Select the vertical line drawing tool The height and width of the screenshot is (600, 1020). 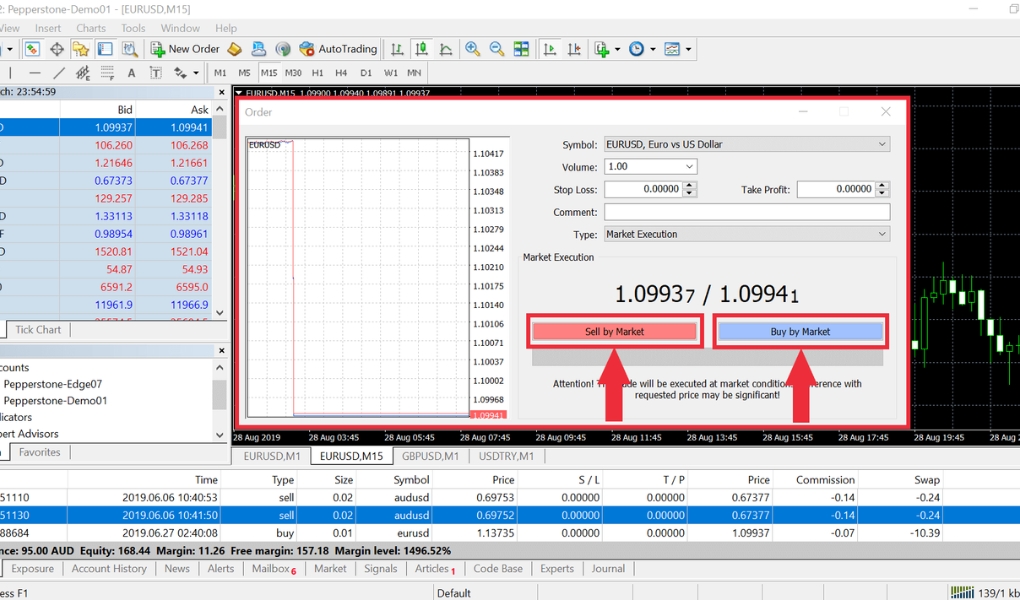pyautogui.click(x=10, y=73)
